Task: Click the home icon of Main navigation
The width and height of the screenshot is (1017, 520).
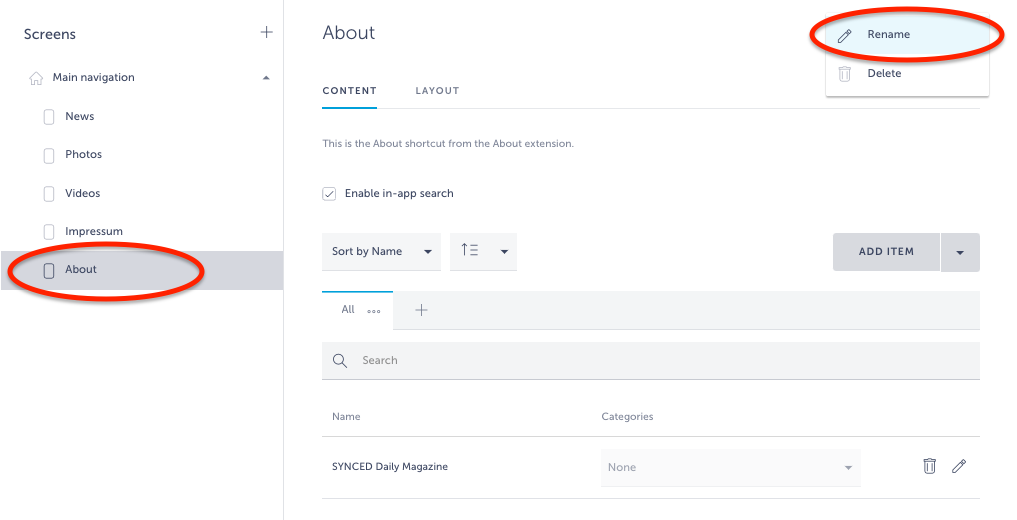Action: [36, 78]
